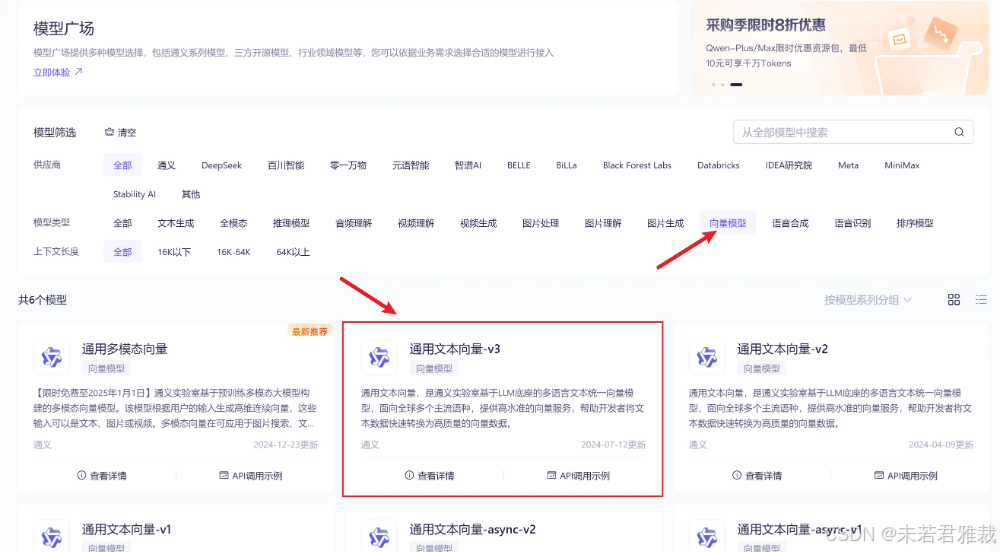Click the 通用文本向量-v3 model logo
Image resolution: width=1000 pixels, height=552 pixels.
point(379,357)
